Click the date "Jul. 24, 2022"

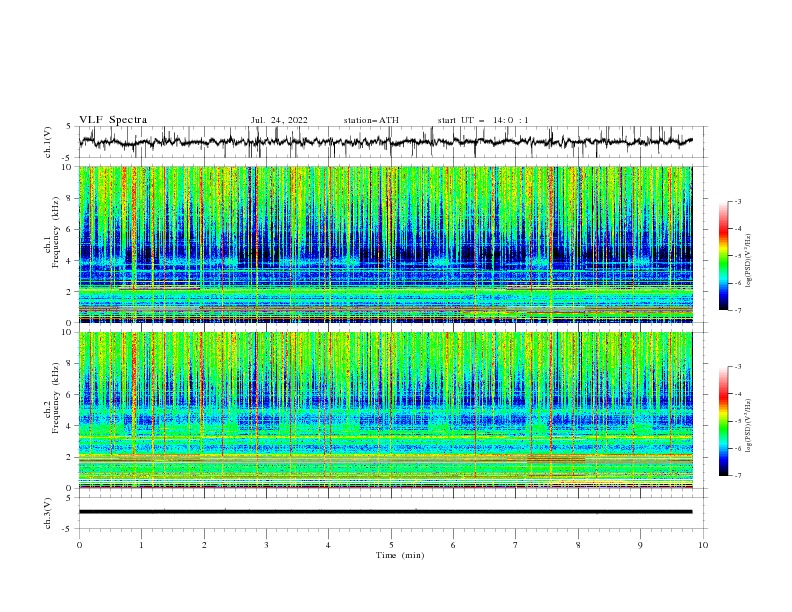pyautogui.click(x=279, y=120)
